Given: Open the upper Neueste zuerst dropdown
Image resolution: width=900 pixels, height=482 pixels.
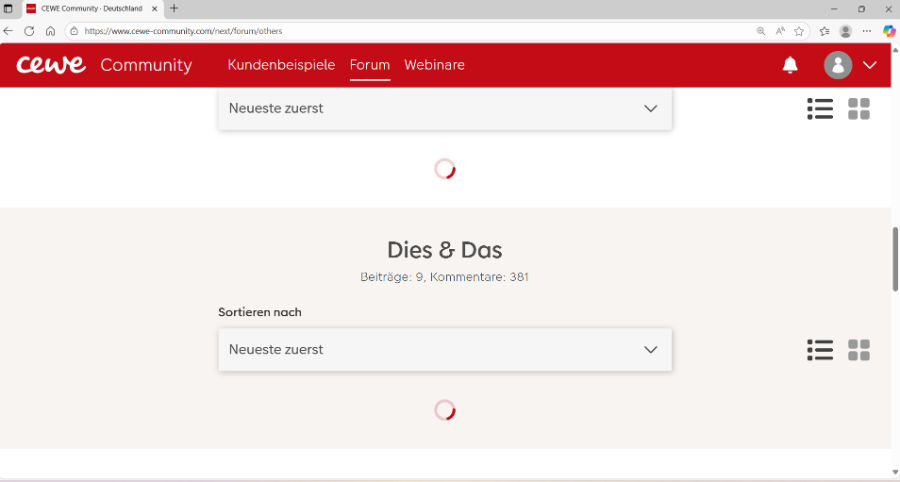Looking at the screenshot, I should coord(444,108).
